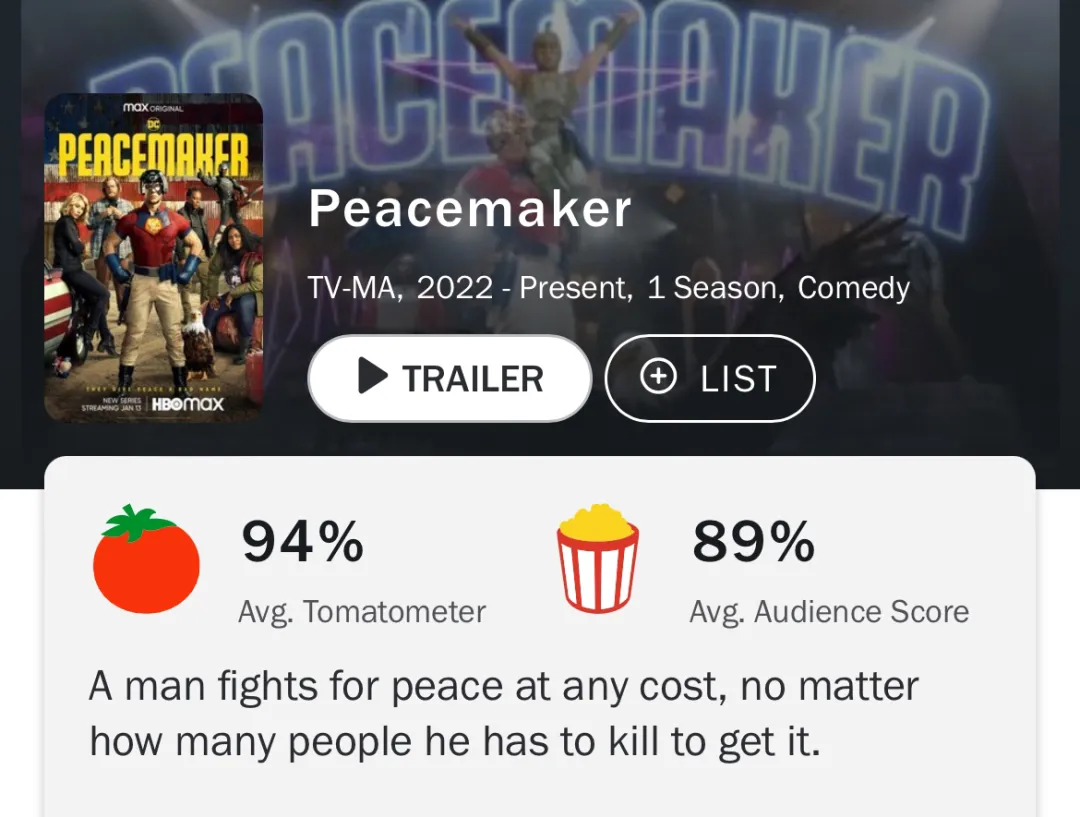Screen dimensions: 1080x817
Task: Open the Peacemaker poster thumbnail
Action: pyautogui.click(x=153, y=258)
